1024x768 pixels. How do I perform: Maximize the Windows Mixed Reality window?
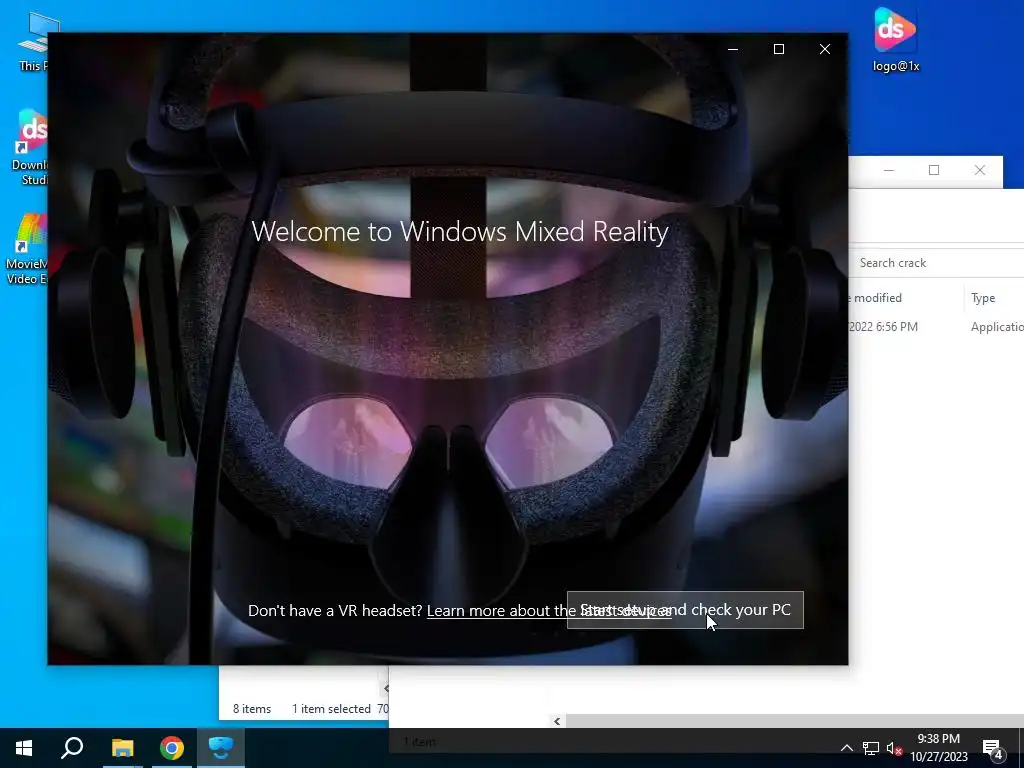[x=778, y=50]
